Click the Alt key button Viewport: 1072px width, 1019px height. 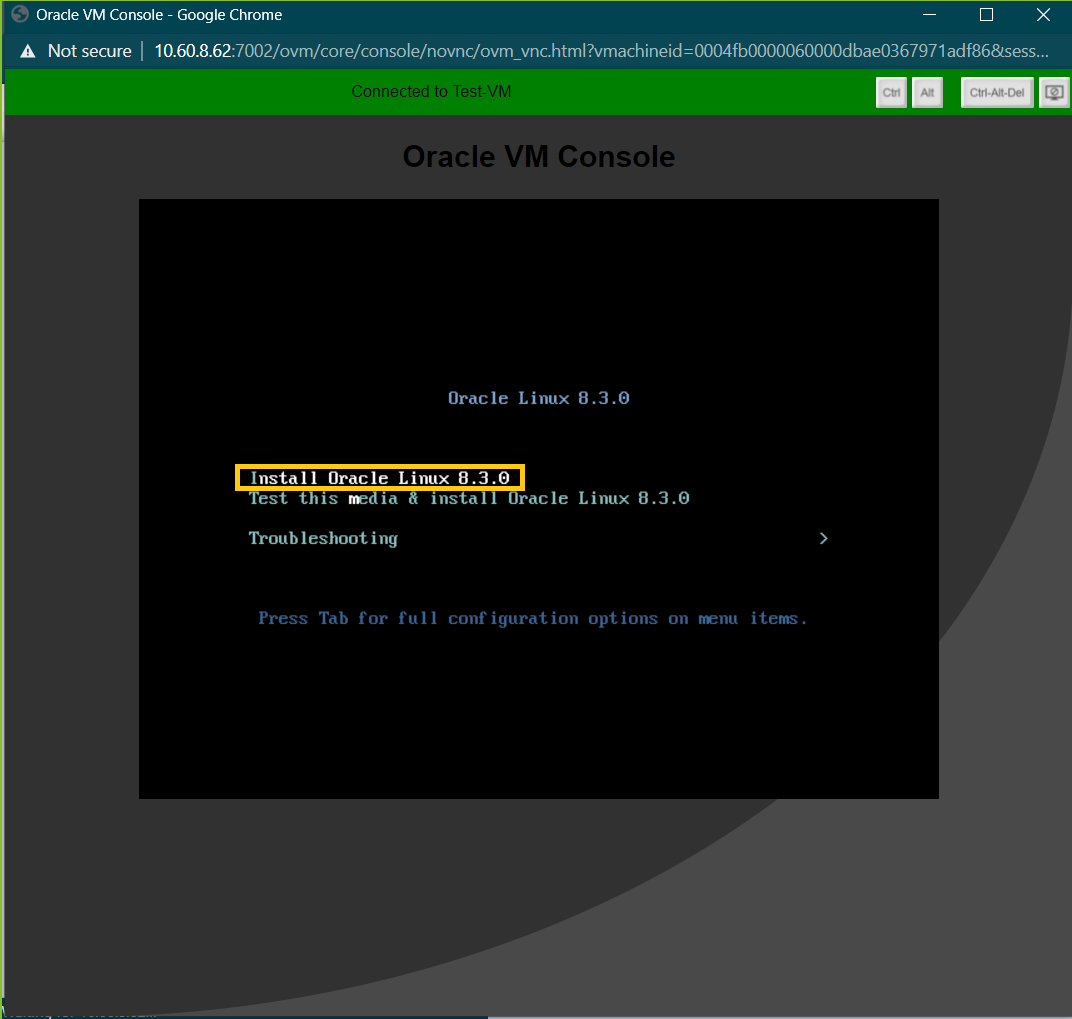tap(927, 92)
